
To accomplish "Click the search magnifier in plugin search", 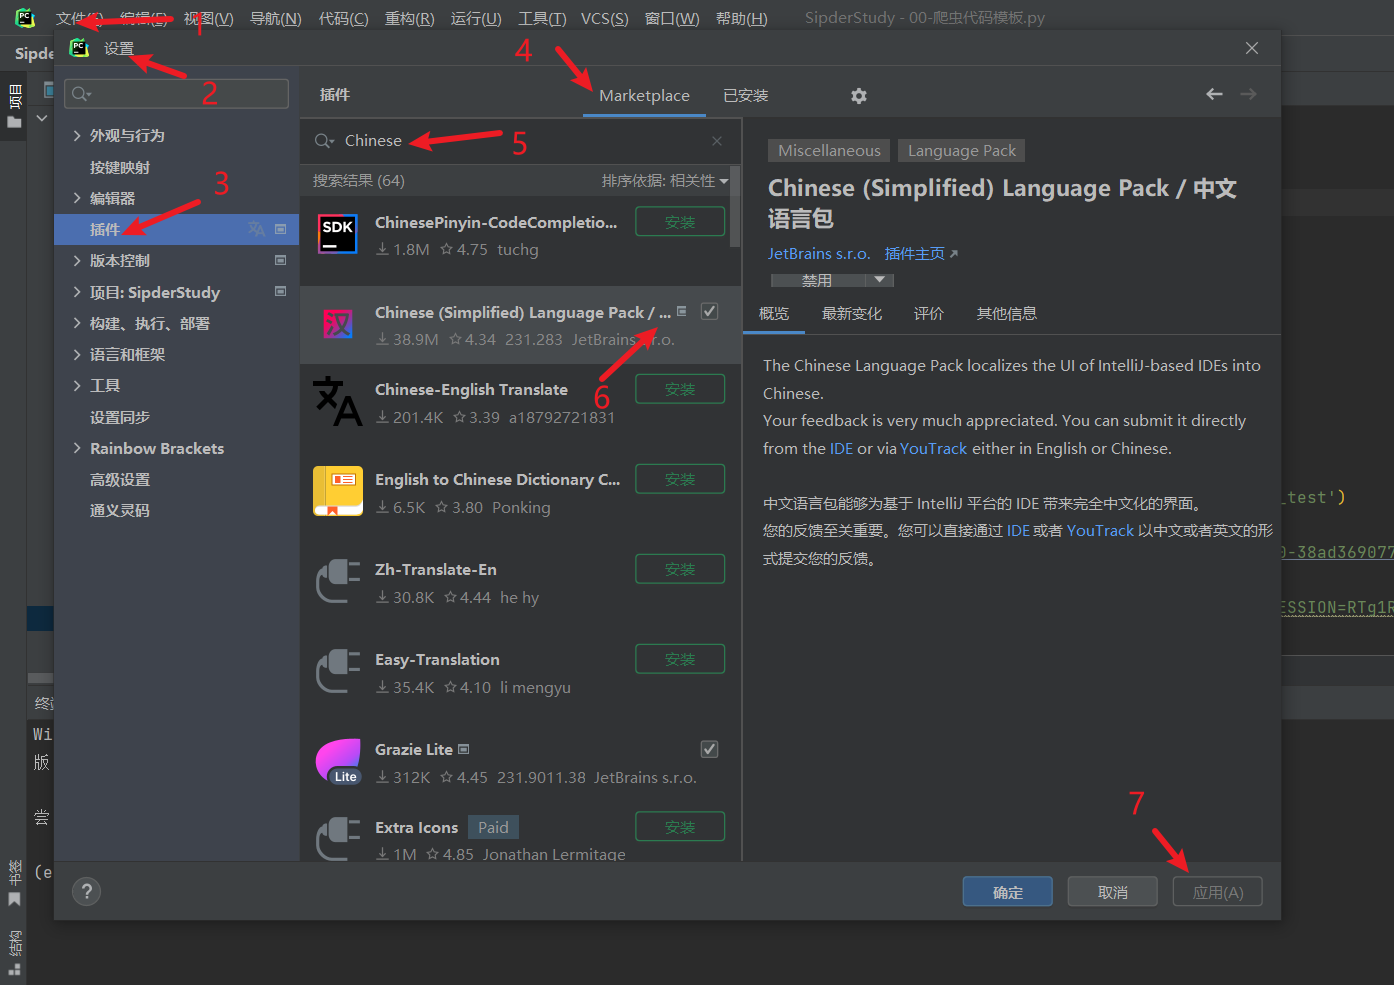I will (x=323, y=141).
